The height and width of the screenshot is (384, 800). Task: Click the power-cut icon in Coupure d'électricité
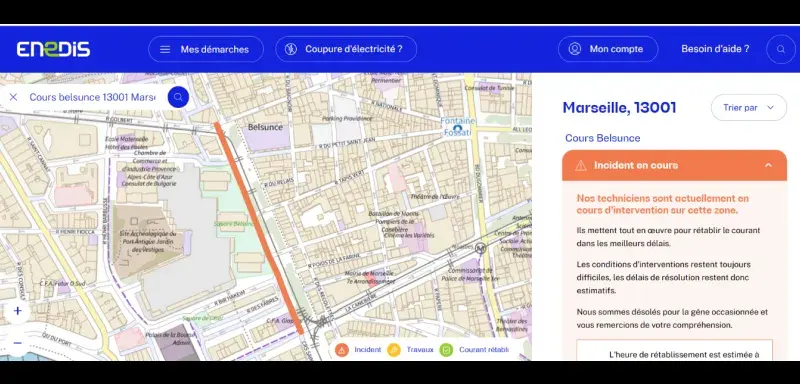pyautogui.click(x=291, y=49)
